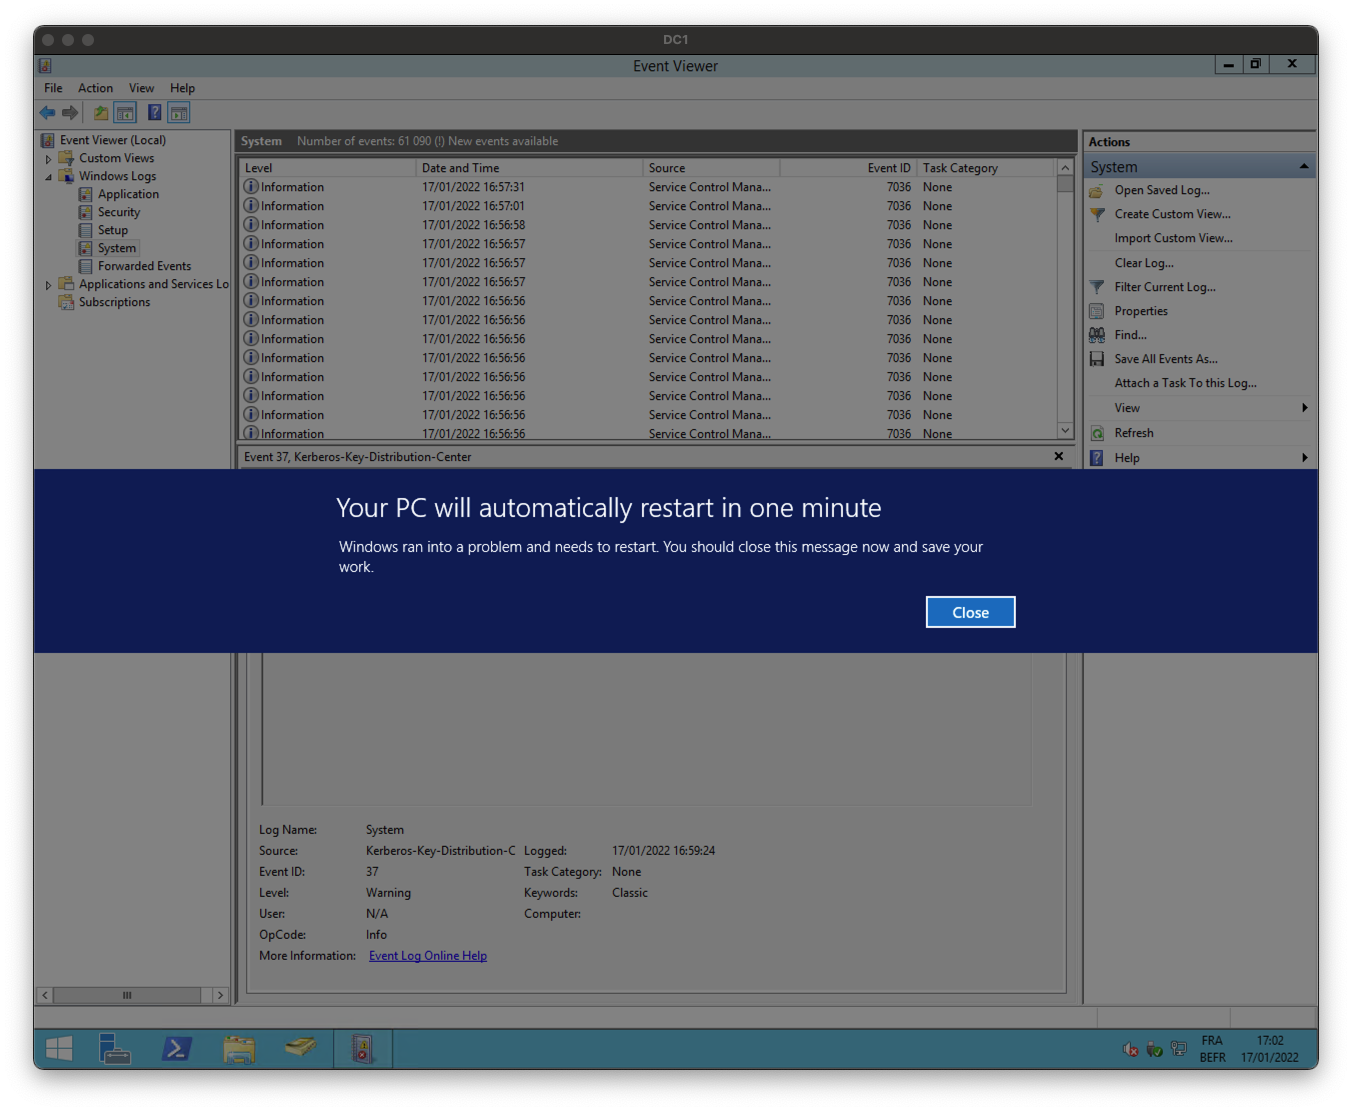1352x1111 pixels.
Task: Collapse the System actions section arrow
Action: click(1304, 167)
